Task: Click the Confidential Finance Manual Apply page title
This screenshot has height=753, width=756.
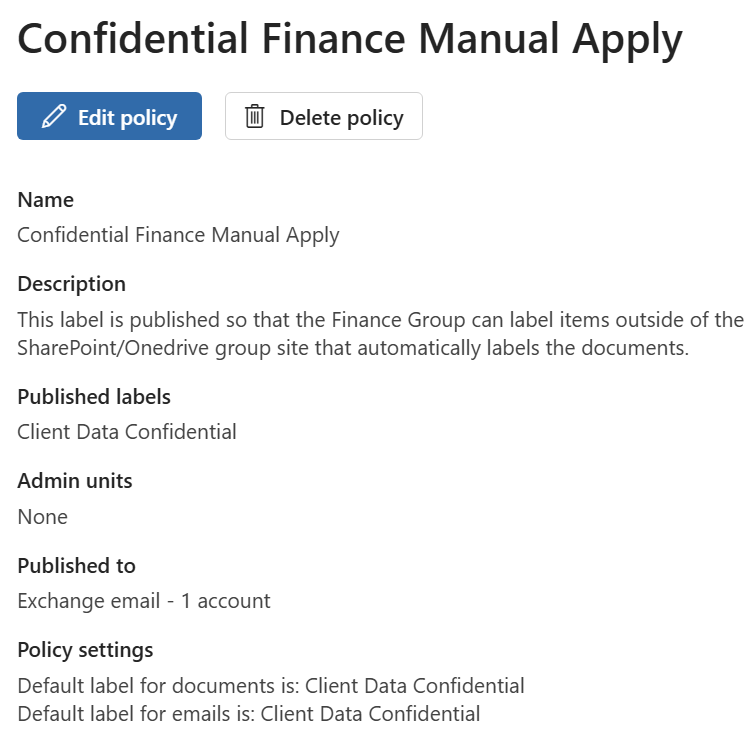Action: pos(350,39)
